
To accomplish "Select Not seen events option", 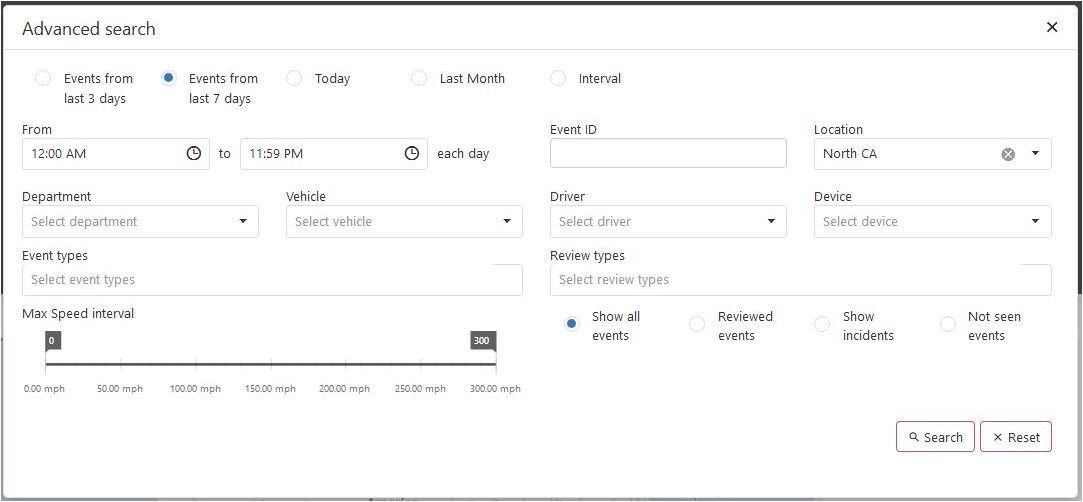I will [948, 323].
